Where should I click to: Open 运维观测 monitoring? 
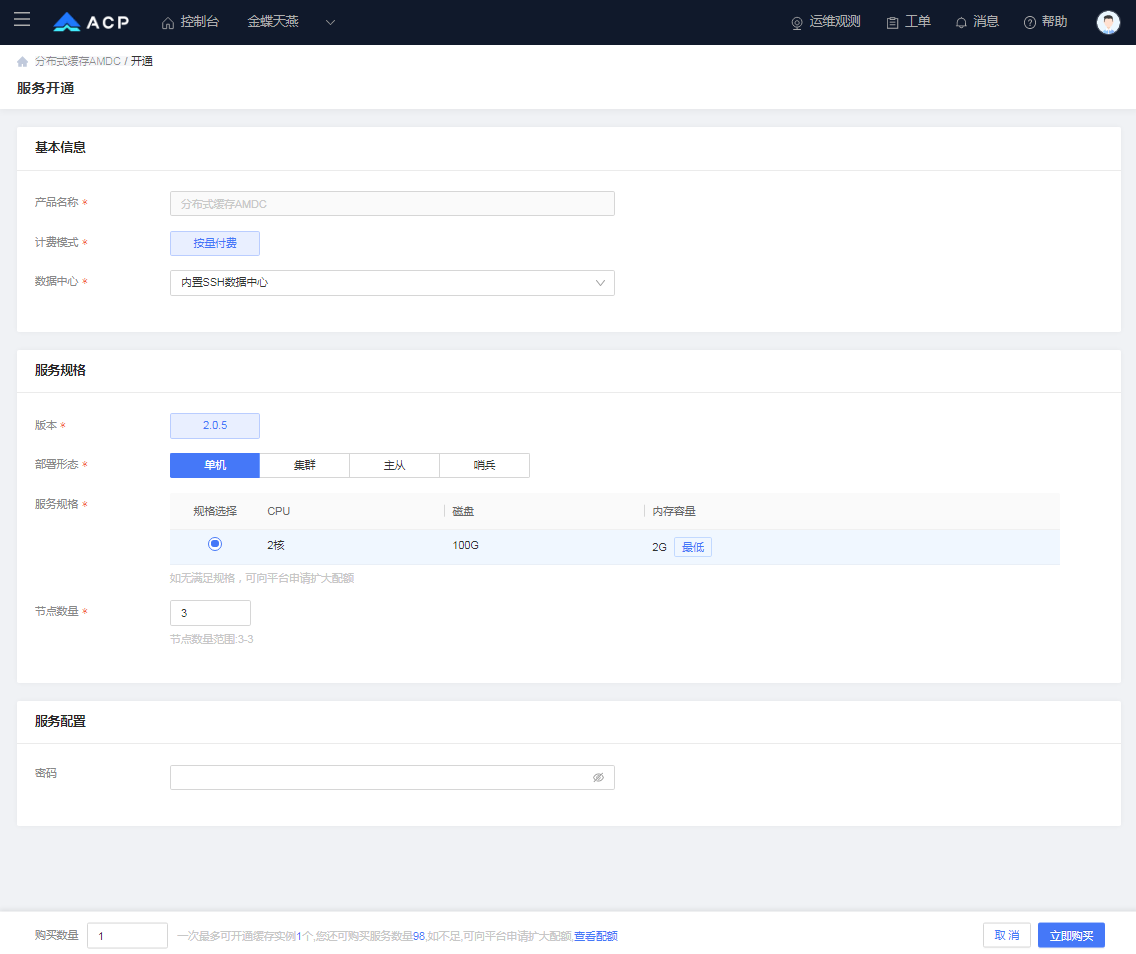[825, 22]
